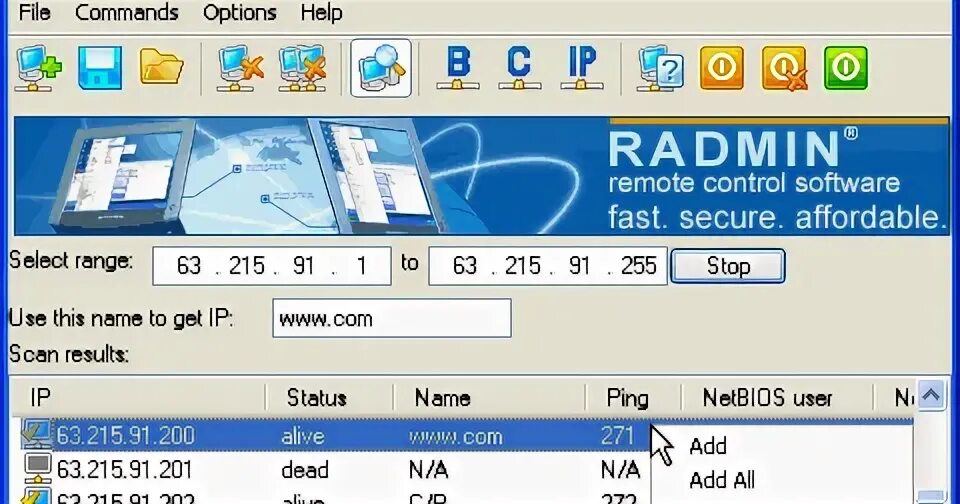Click computer icon of row 63.215.91.201
Image resolution: width=960 pixels, height=504 pixels.
(x=37, y=469)
